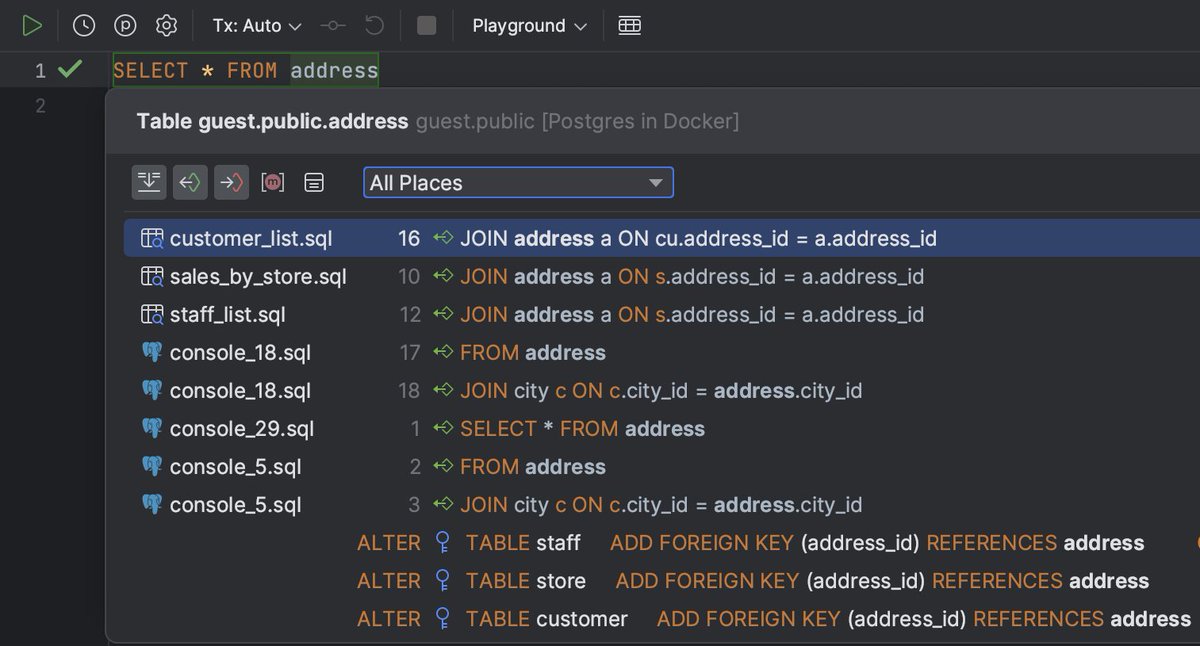The height and width of the screenshot is (646, 1200).
Task: Click the red m bracket filter icon
Action: (x=272, y=182)
